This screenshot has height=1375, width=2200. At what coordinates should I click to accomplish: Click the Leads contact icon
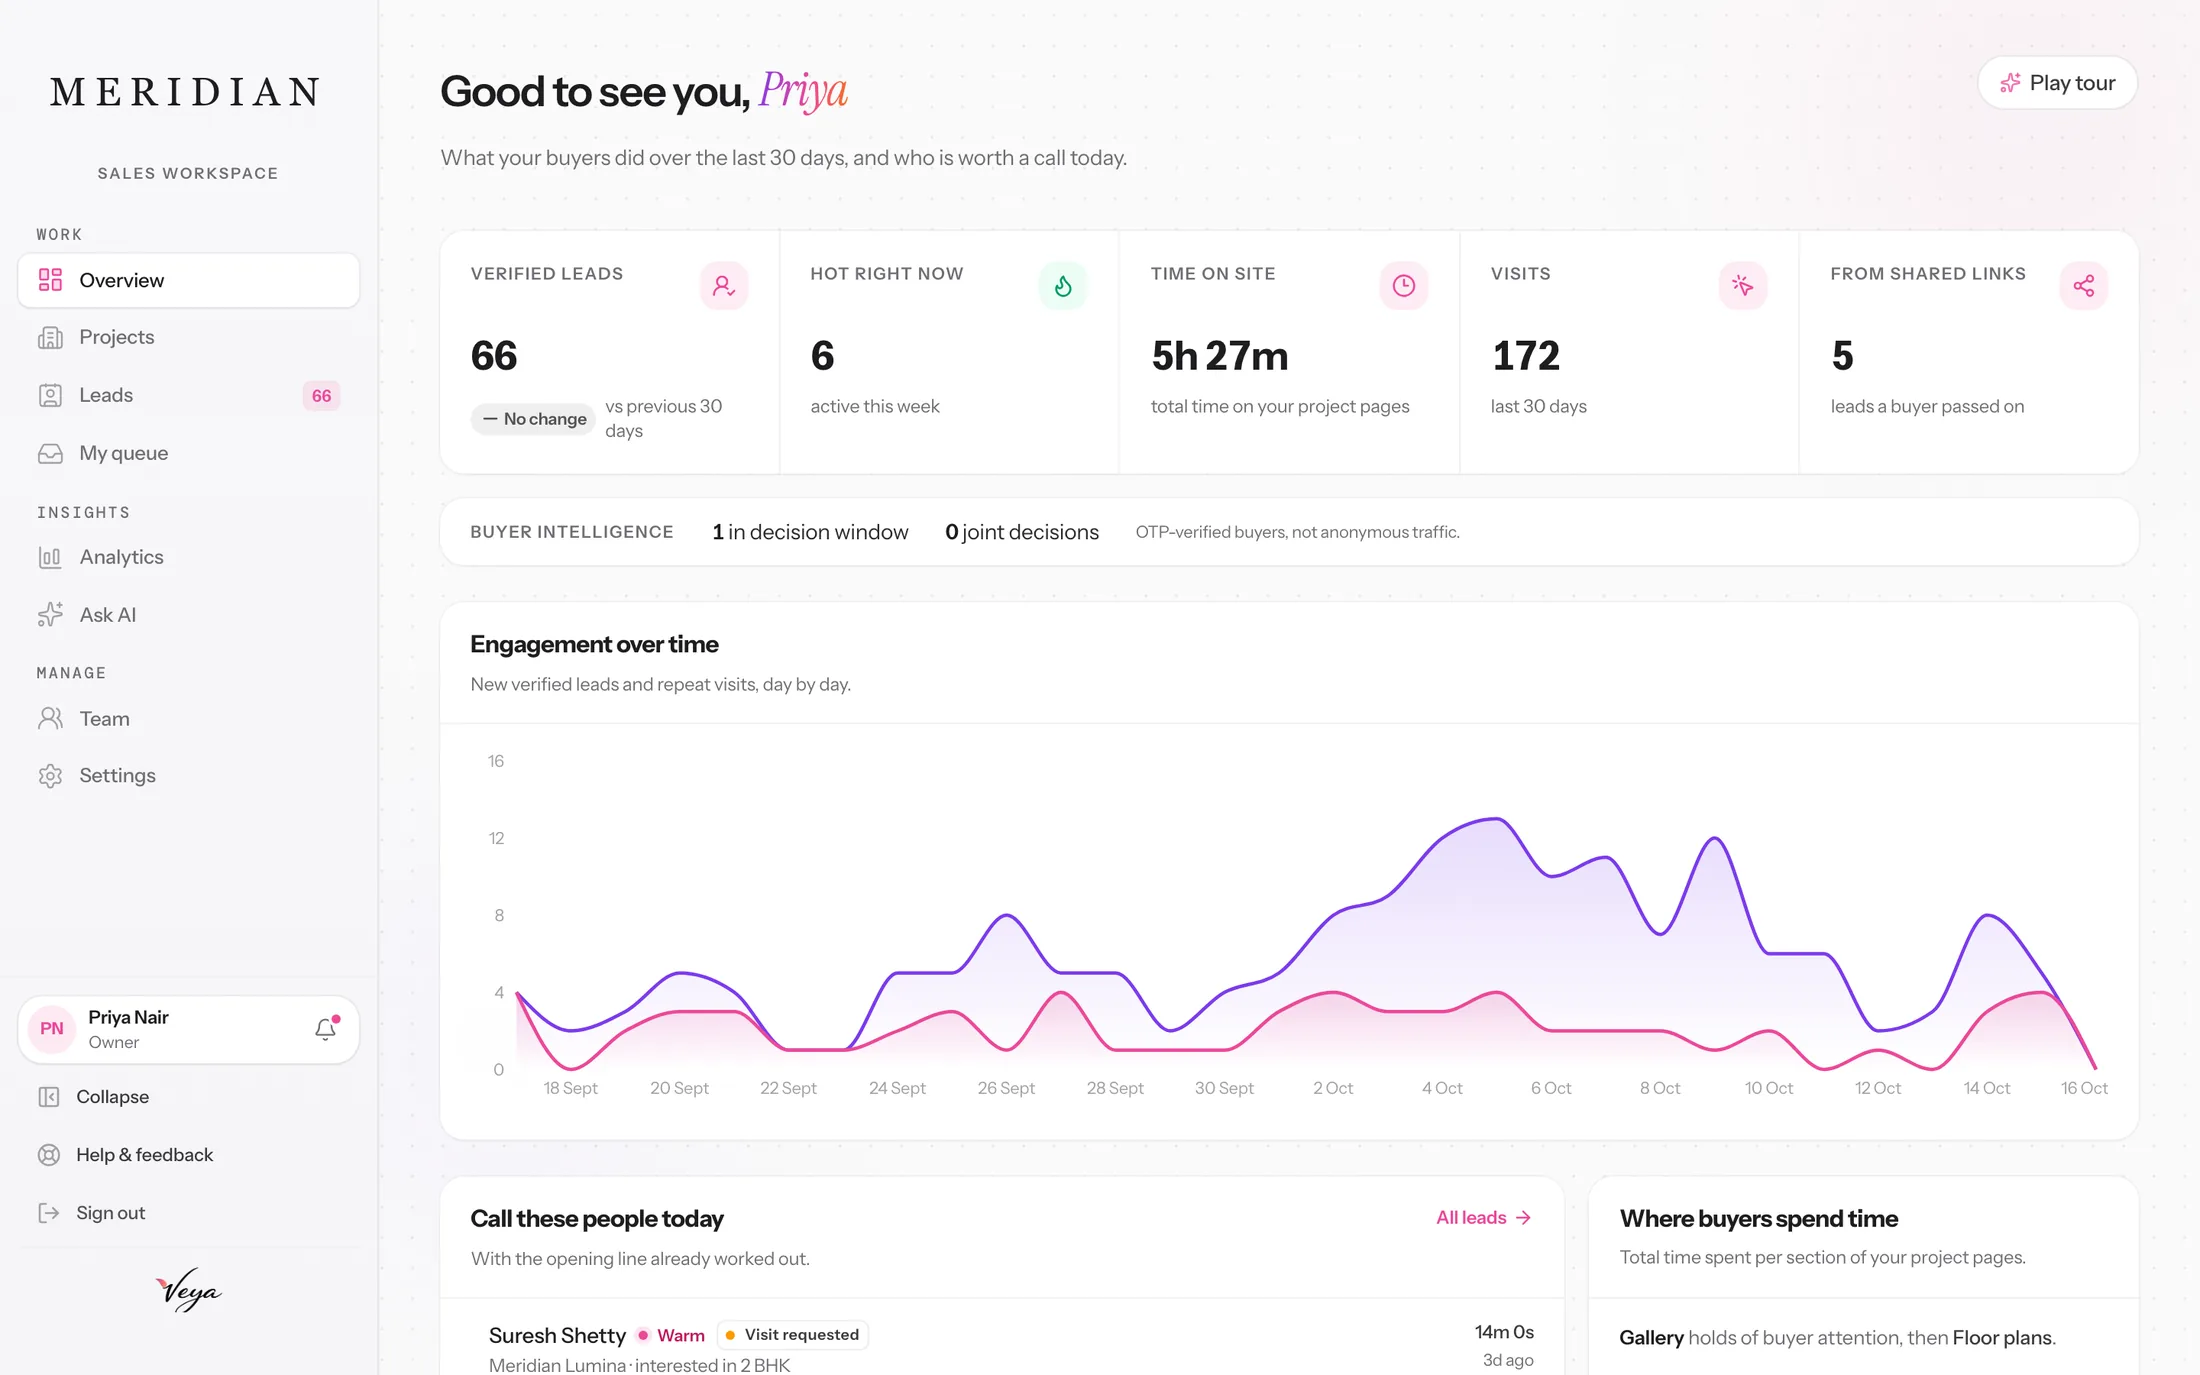(x=50, y=396)
